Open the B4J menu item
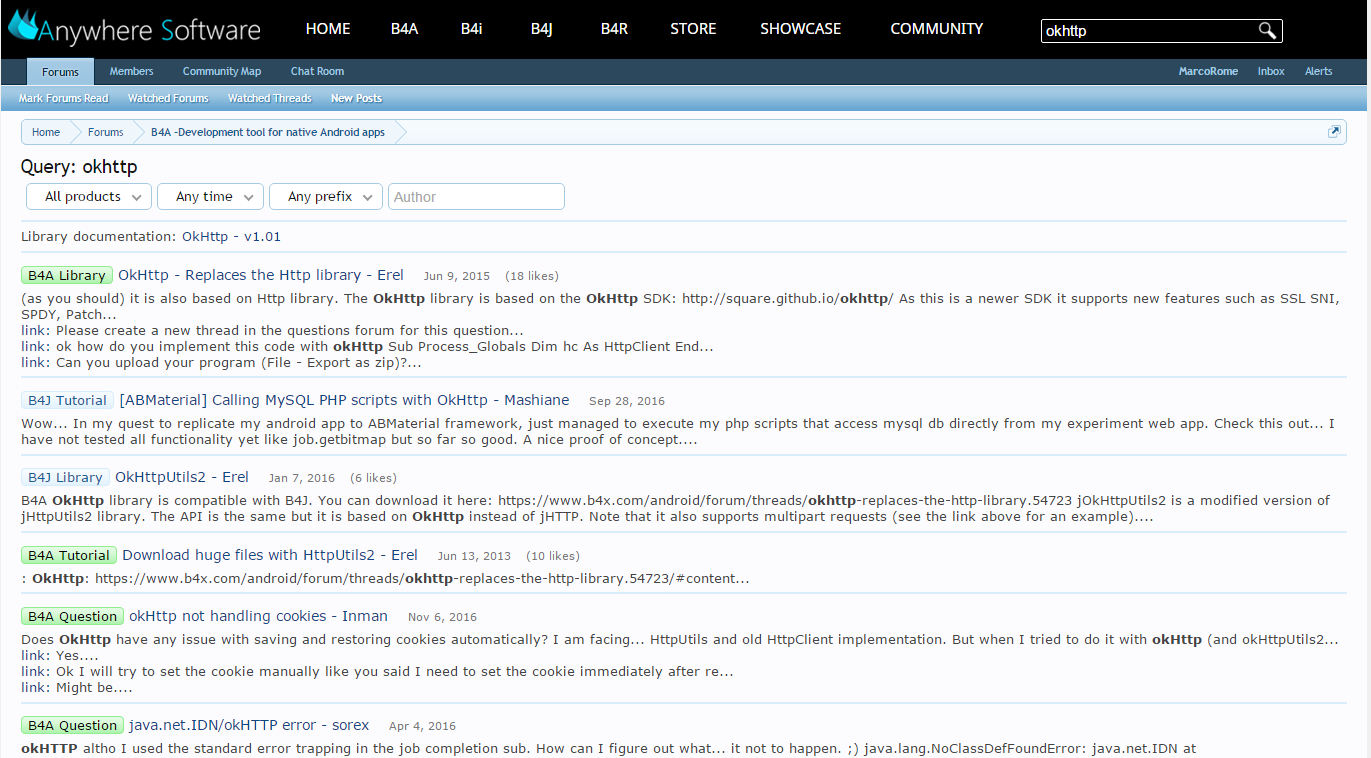Image resolution: width=1371 pixels, height=758 pixels. click(542, 29)
